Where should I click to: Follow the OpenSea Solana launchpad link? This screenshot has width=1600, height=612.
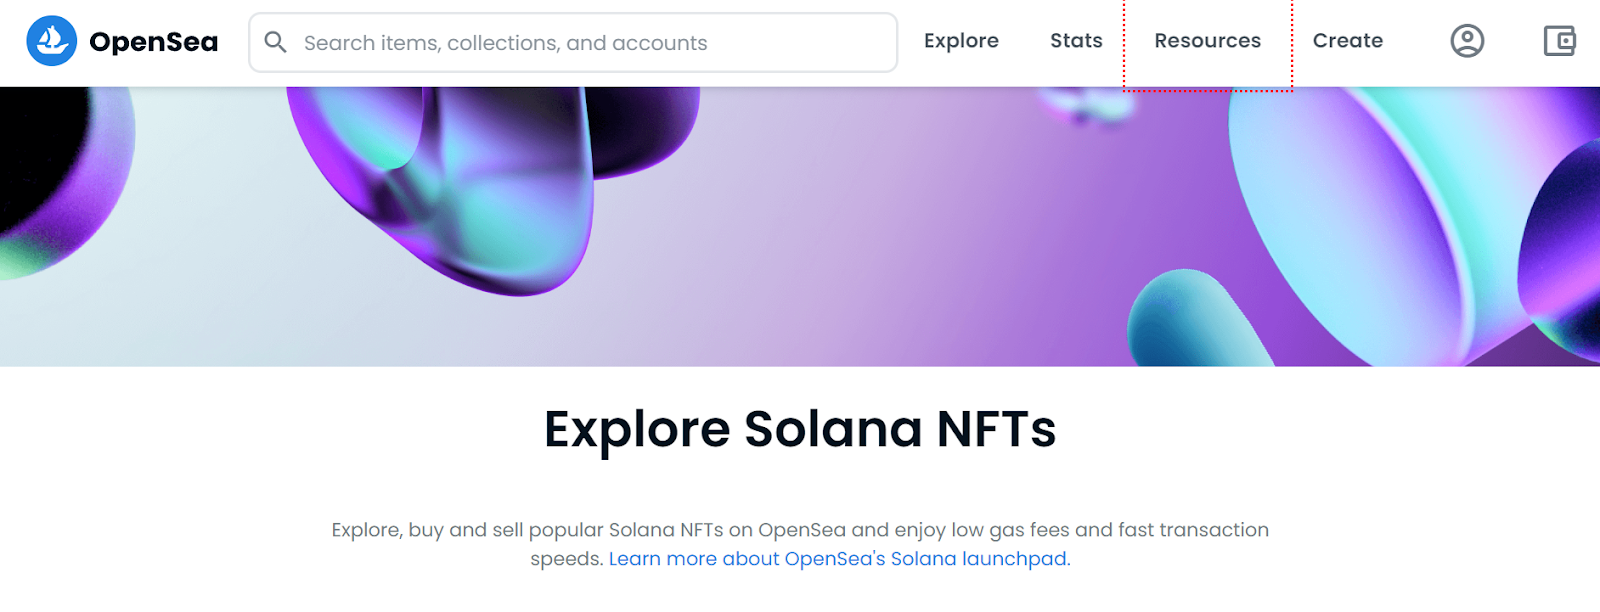point(838,558)
